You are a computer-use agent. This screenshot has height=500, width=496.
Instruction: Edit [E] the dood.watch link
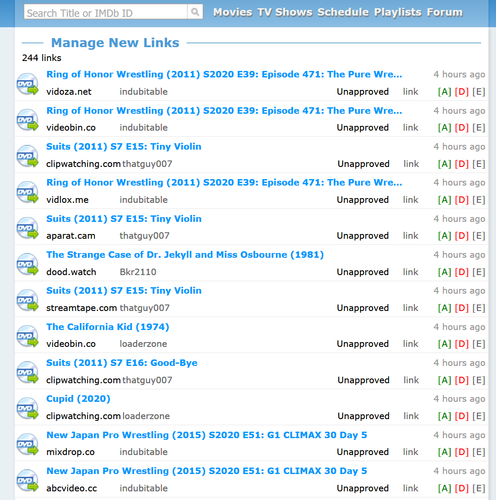479,272
